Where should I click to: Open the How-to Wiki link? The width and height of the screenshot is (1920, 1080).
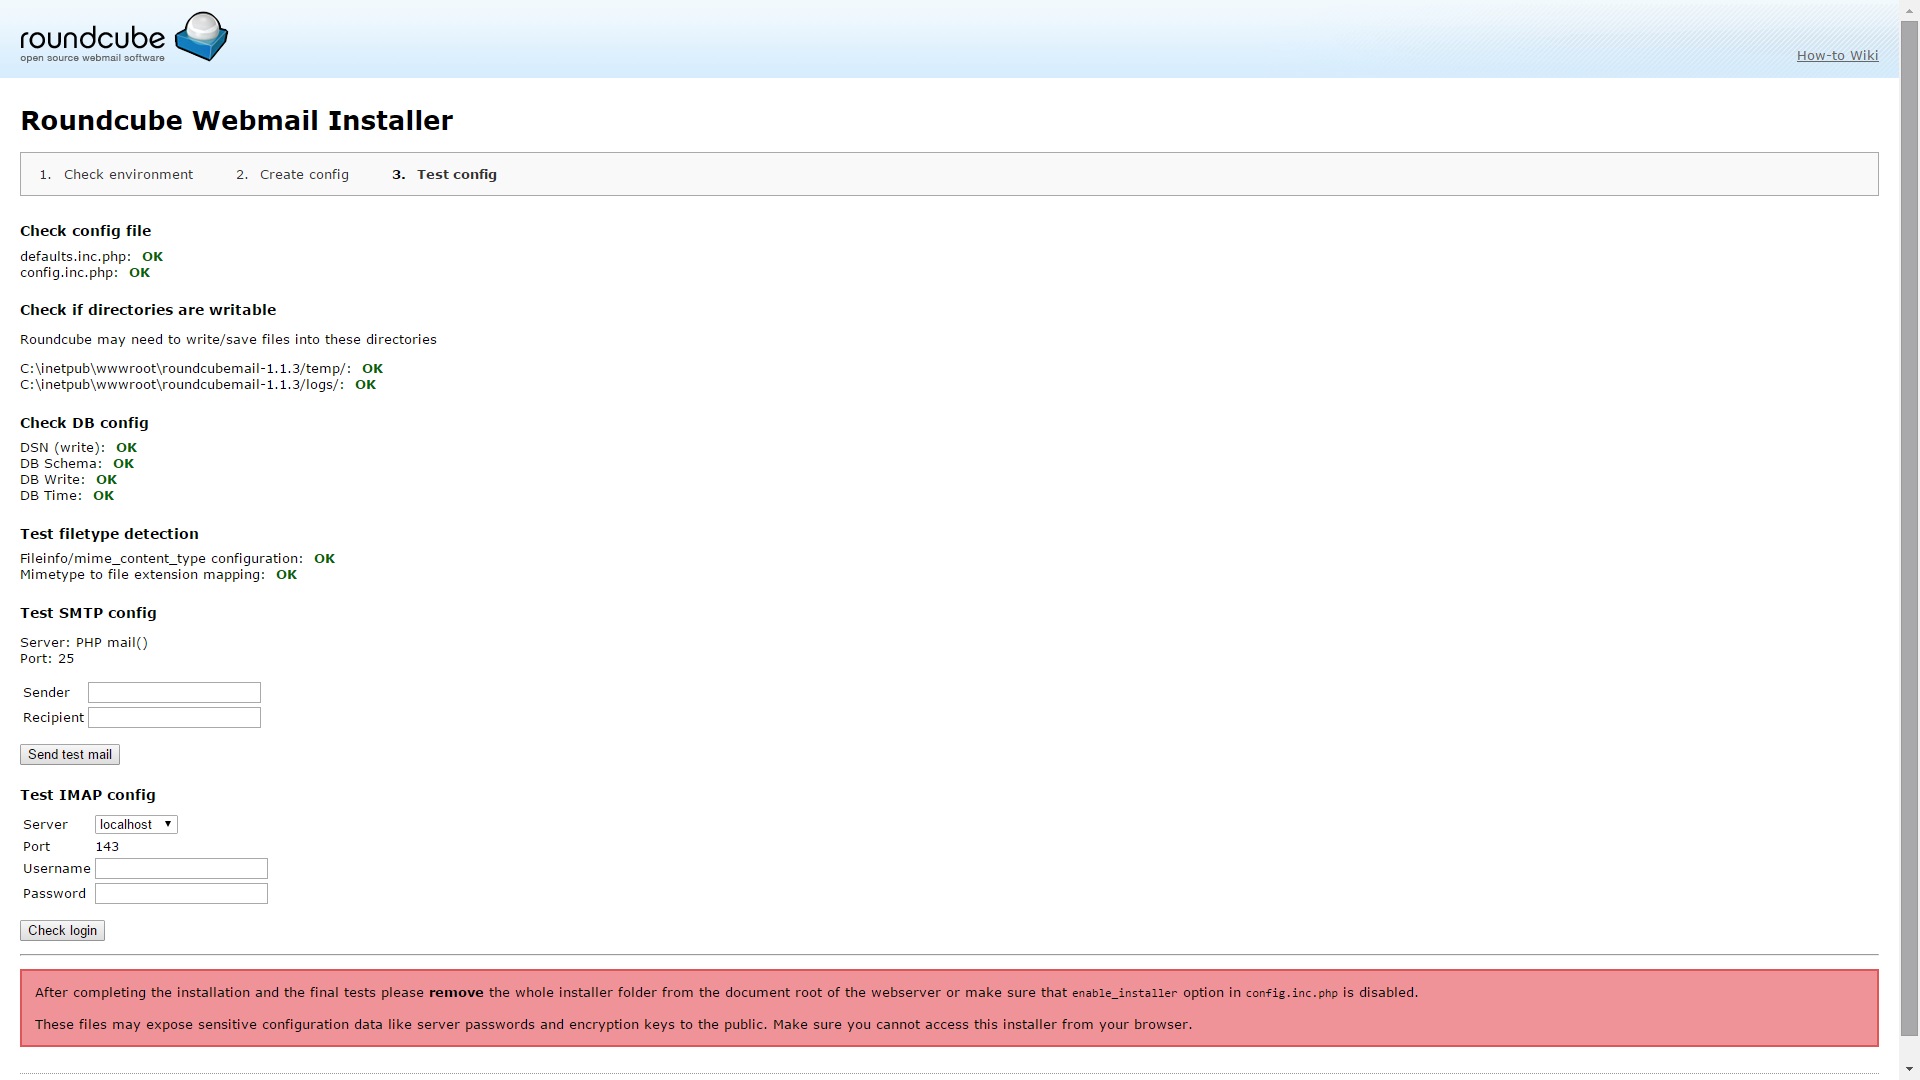point(1836,56)
